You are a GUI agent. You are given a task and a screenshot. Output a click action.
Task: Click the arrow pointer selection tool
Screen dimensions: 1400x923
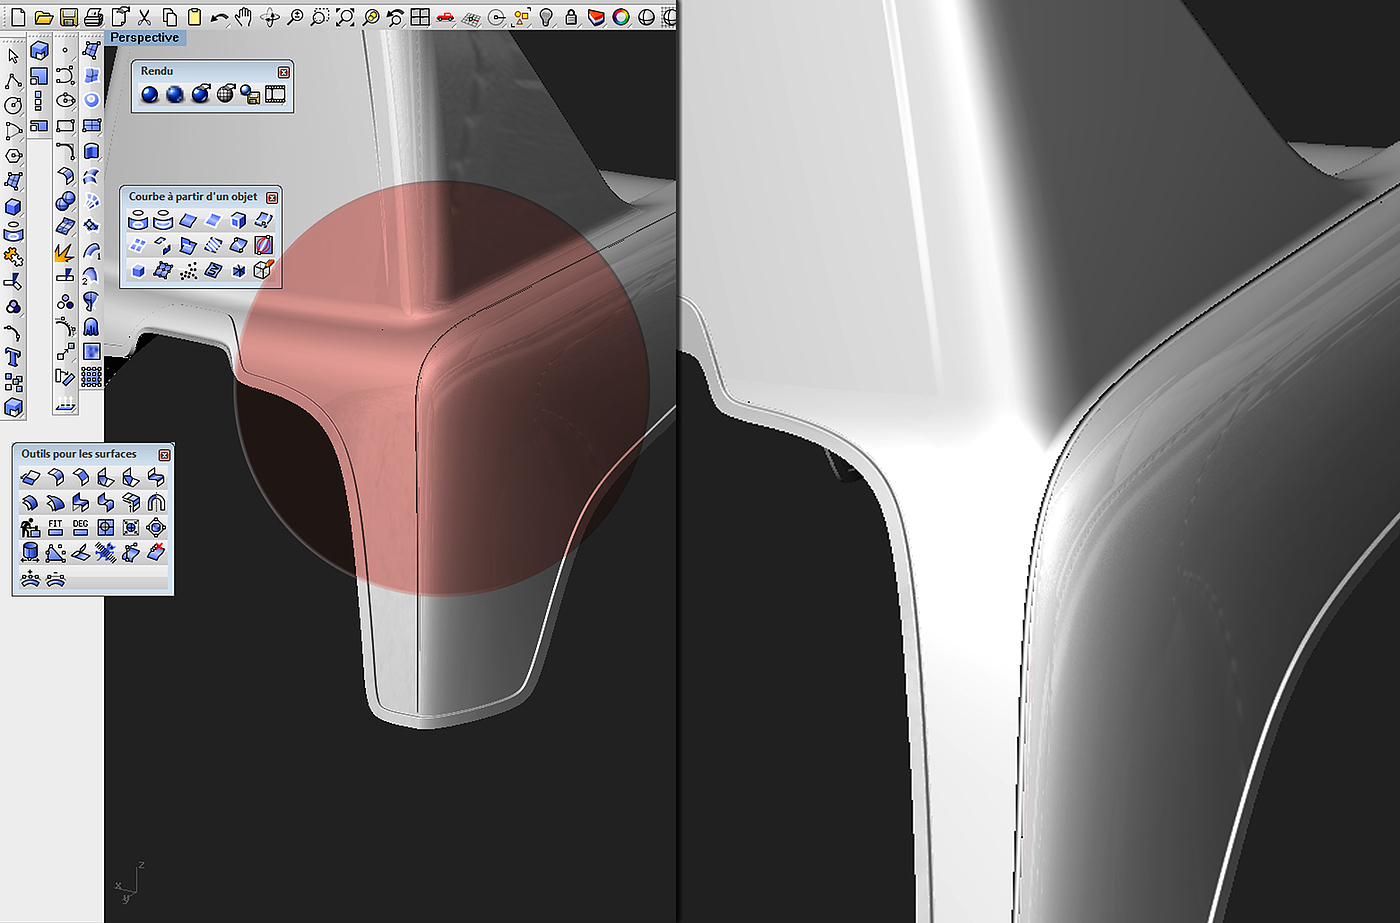tap(13, 56)
